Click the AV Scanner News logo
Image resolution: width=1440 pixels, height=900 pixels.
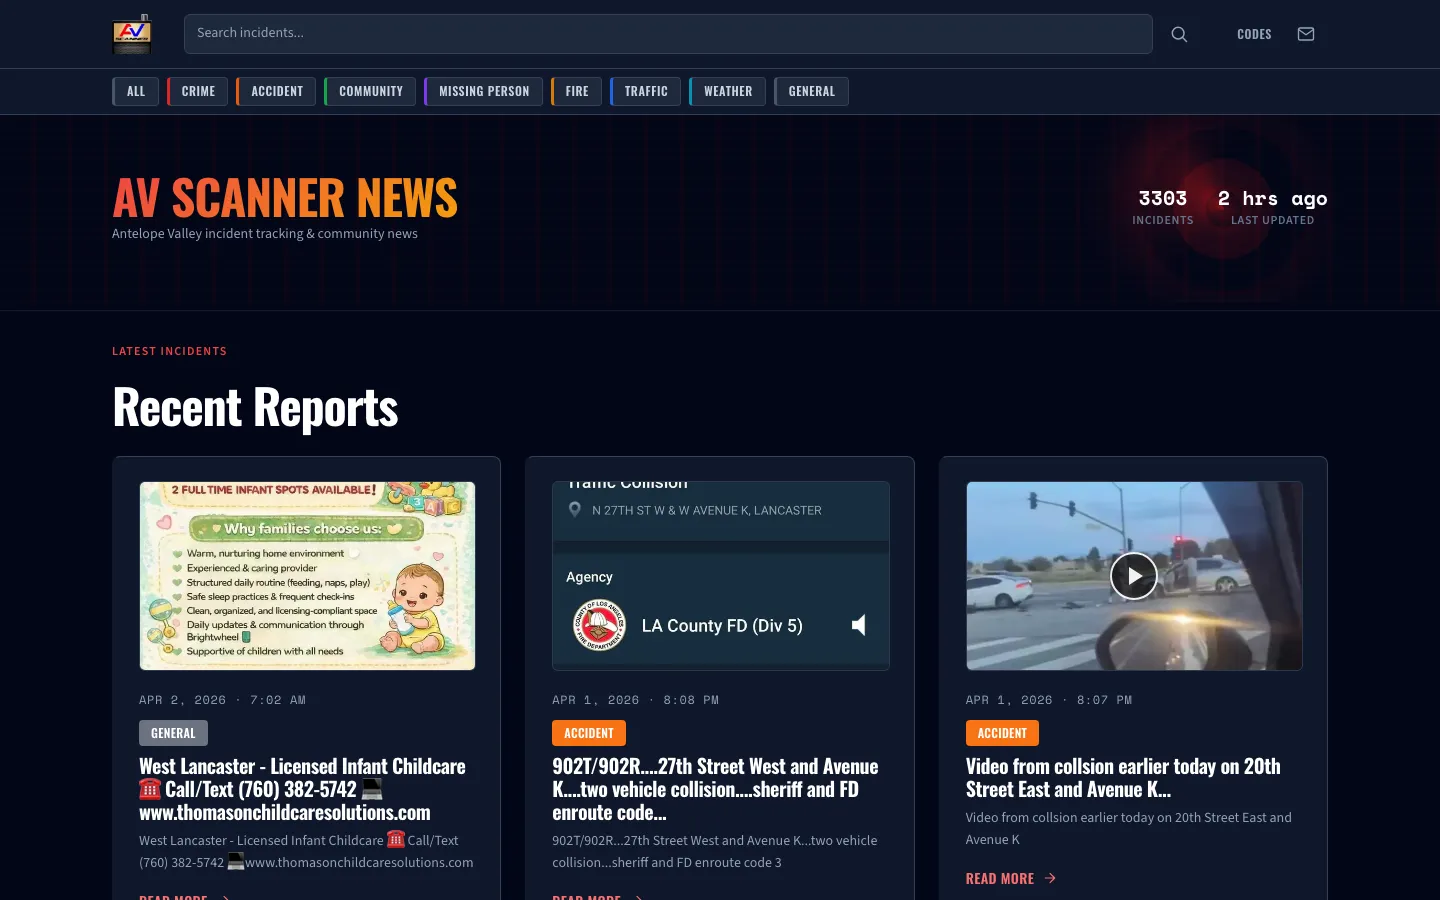[132, 33]
